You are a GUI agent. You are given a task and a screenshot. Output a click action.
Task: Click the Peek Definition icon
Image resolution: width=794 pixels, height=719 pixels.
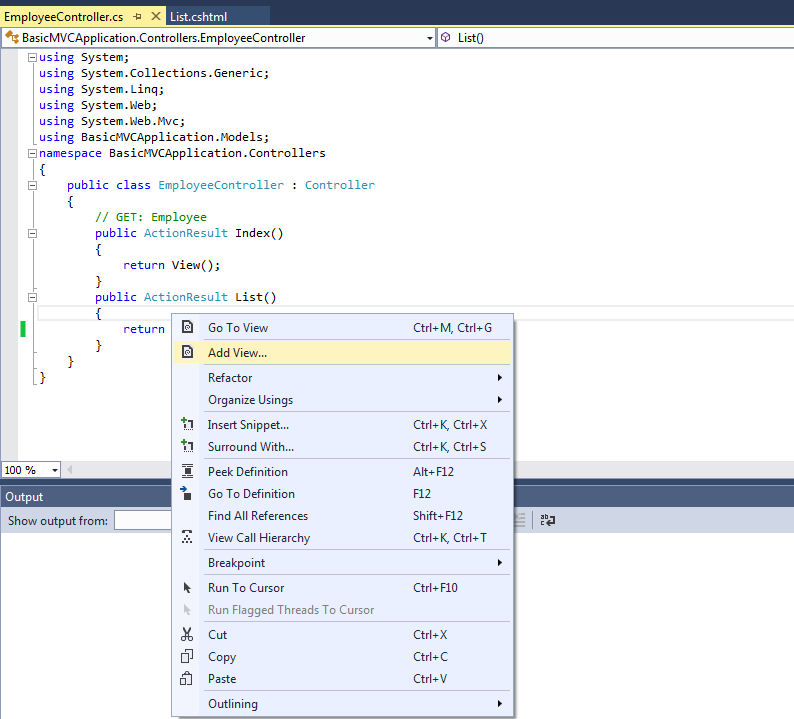tap(187, 472)
